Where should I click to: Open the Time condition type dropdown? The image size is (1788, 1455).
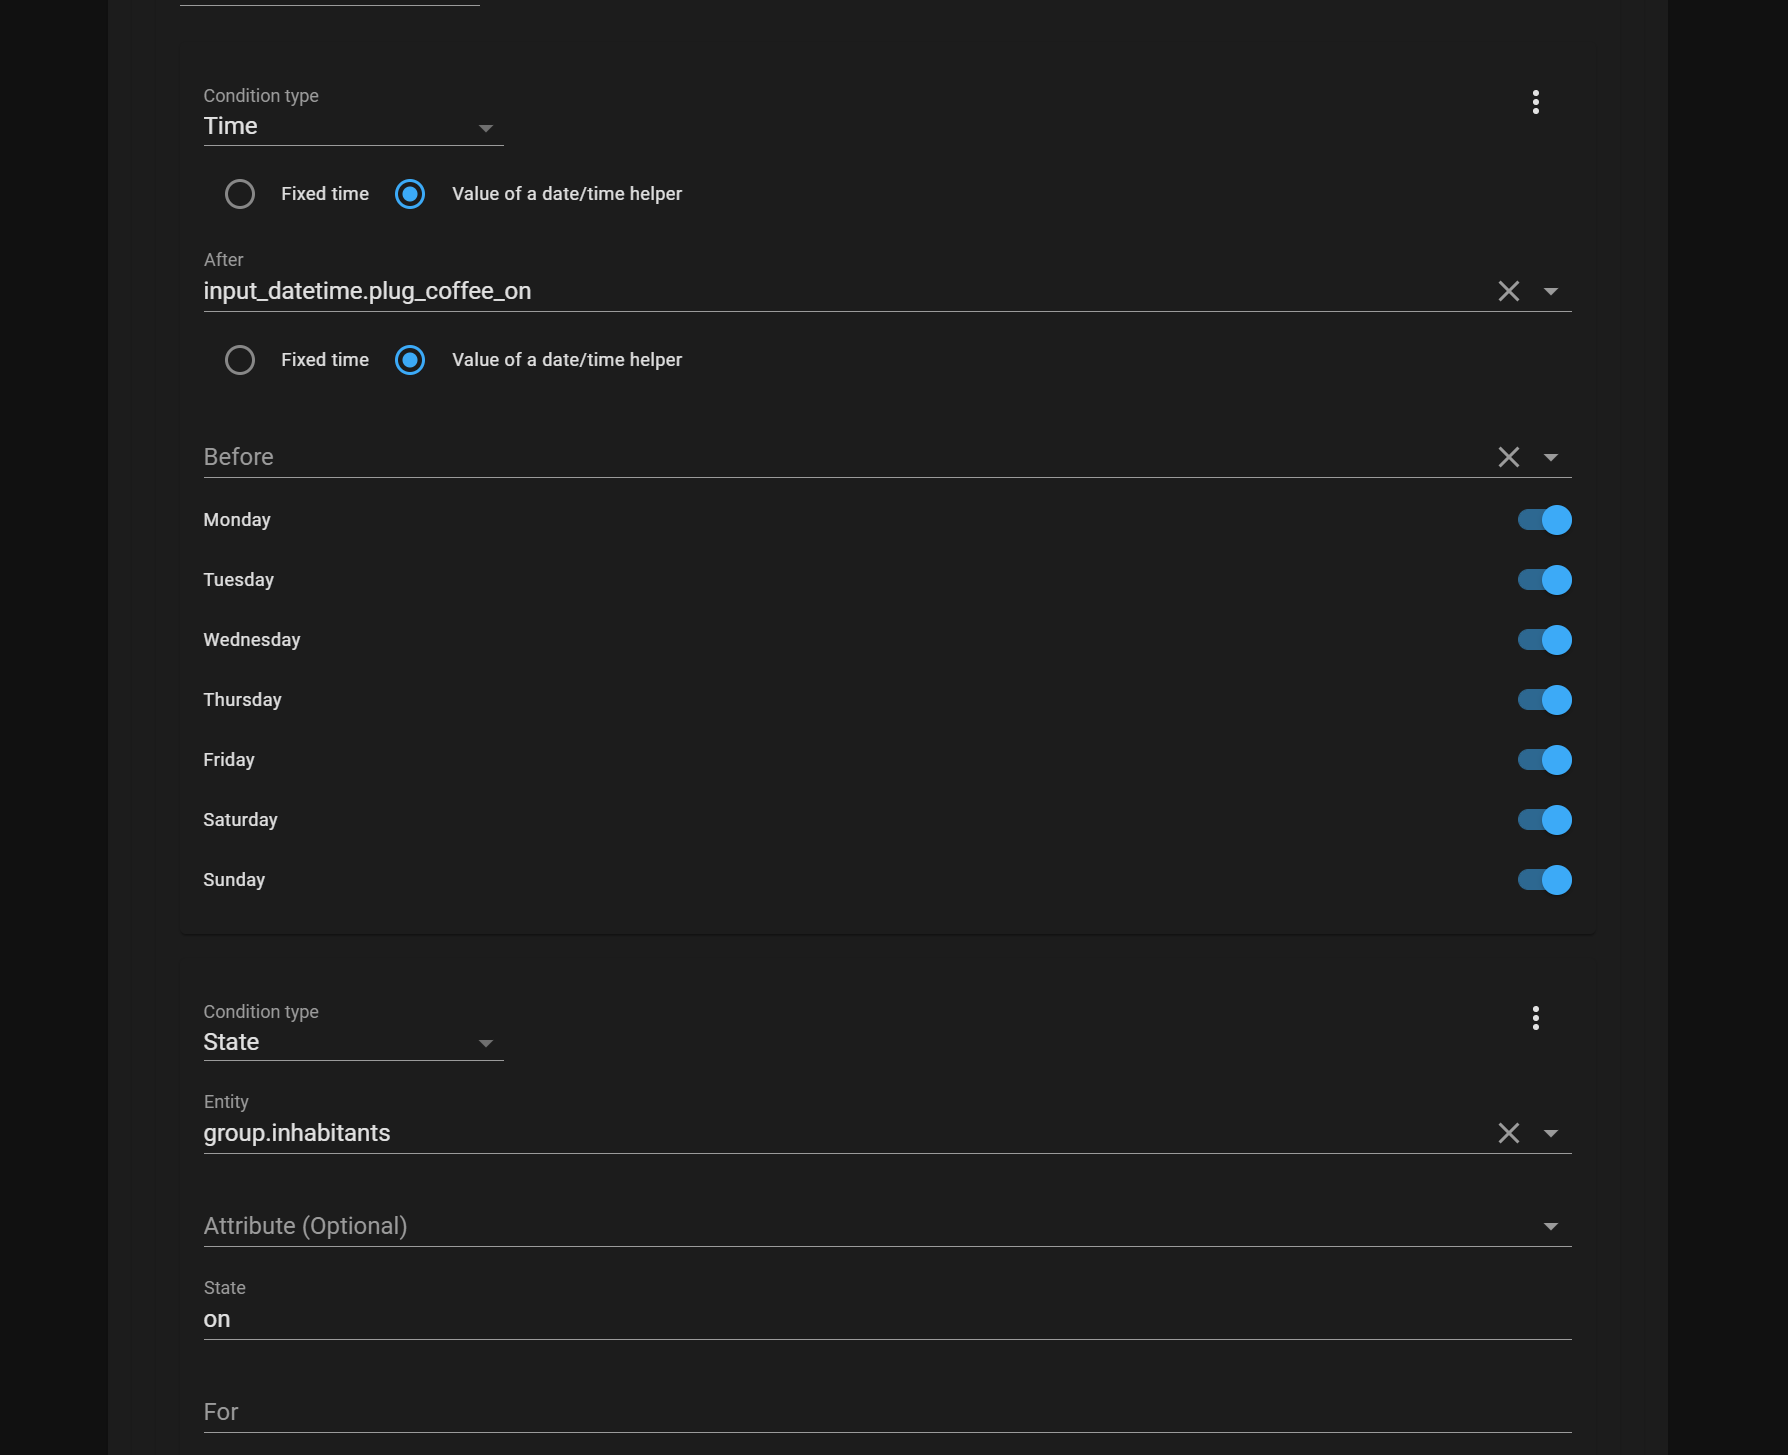coord(353,126)
